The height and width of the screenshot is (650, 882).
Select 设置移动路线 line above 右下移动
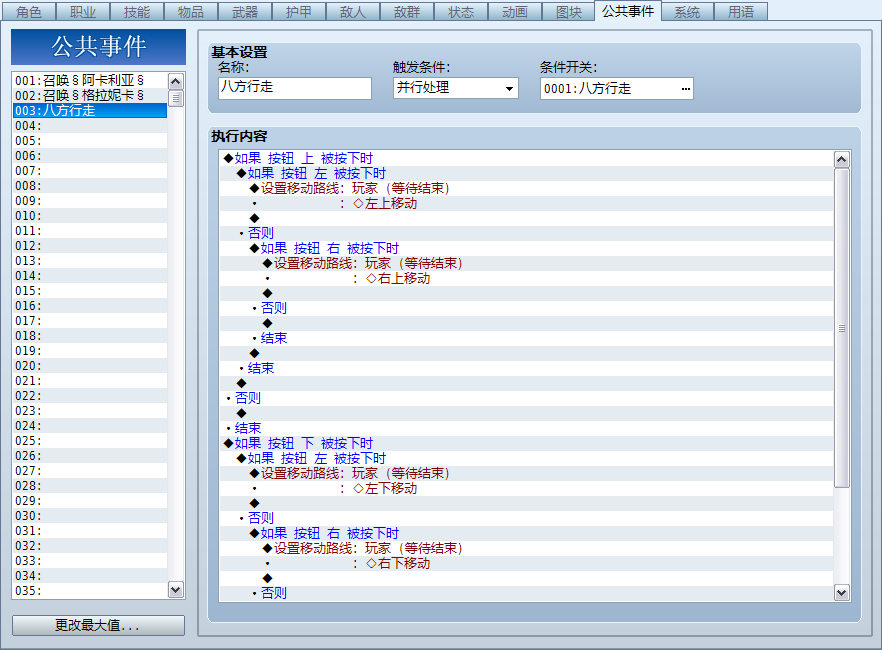526,548
